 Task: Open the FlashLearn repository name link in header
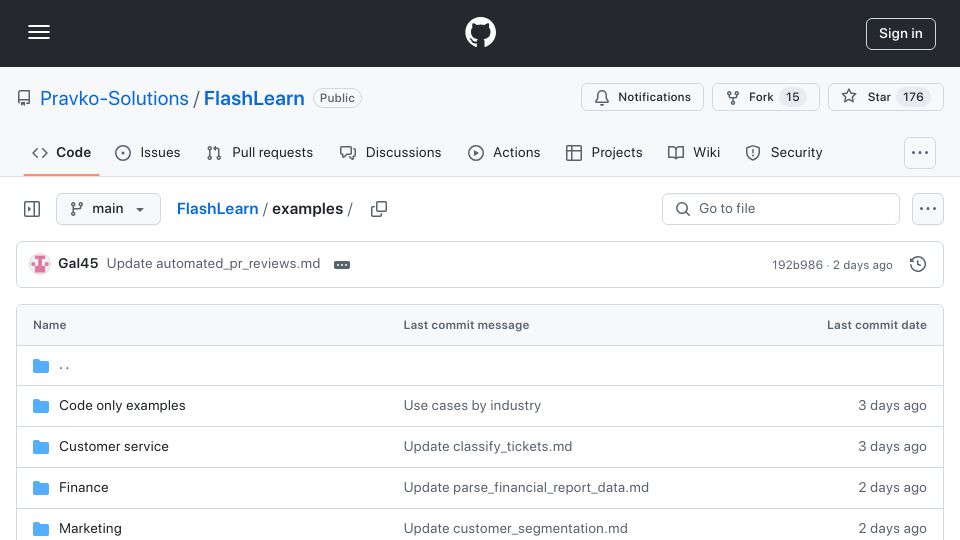click(x=253, y=98)
